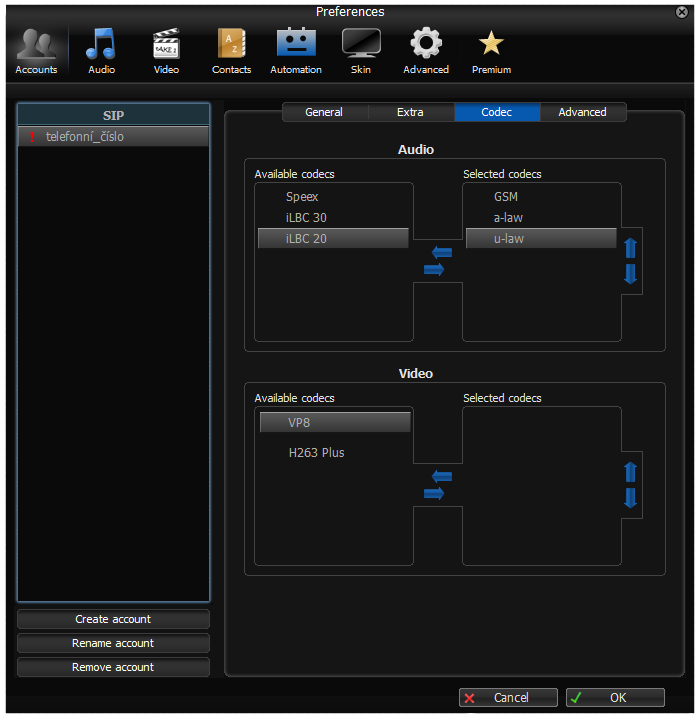
Task: Open the Advanced gear preferences section
Action: click(426, 52)
